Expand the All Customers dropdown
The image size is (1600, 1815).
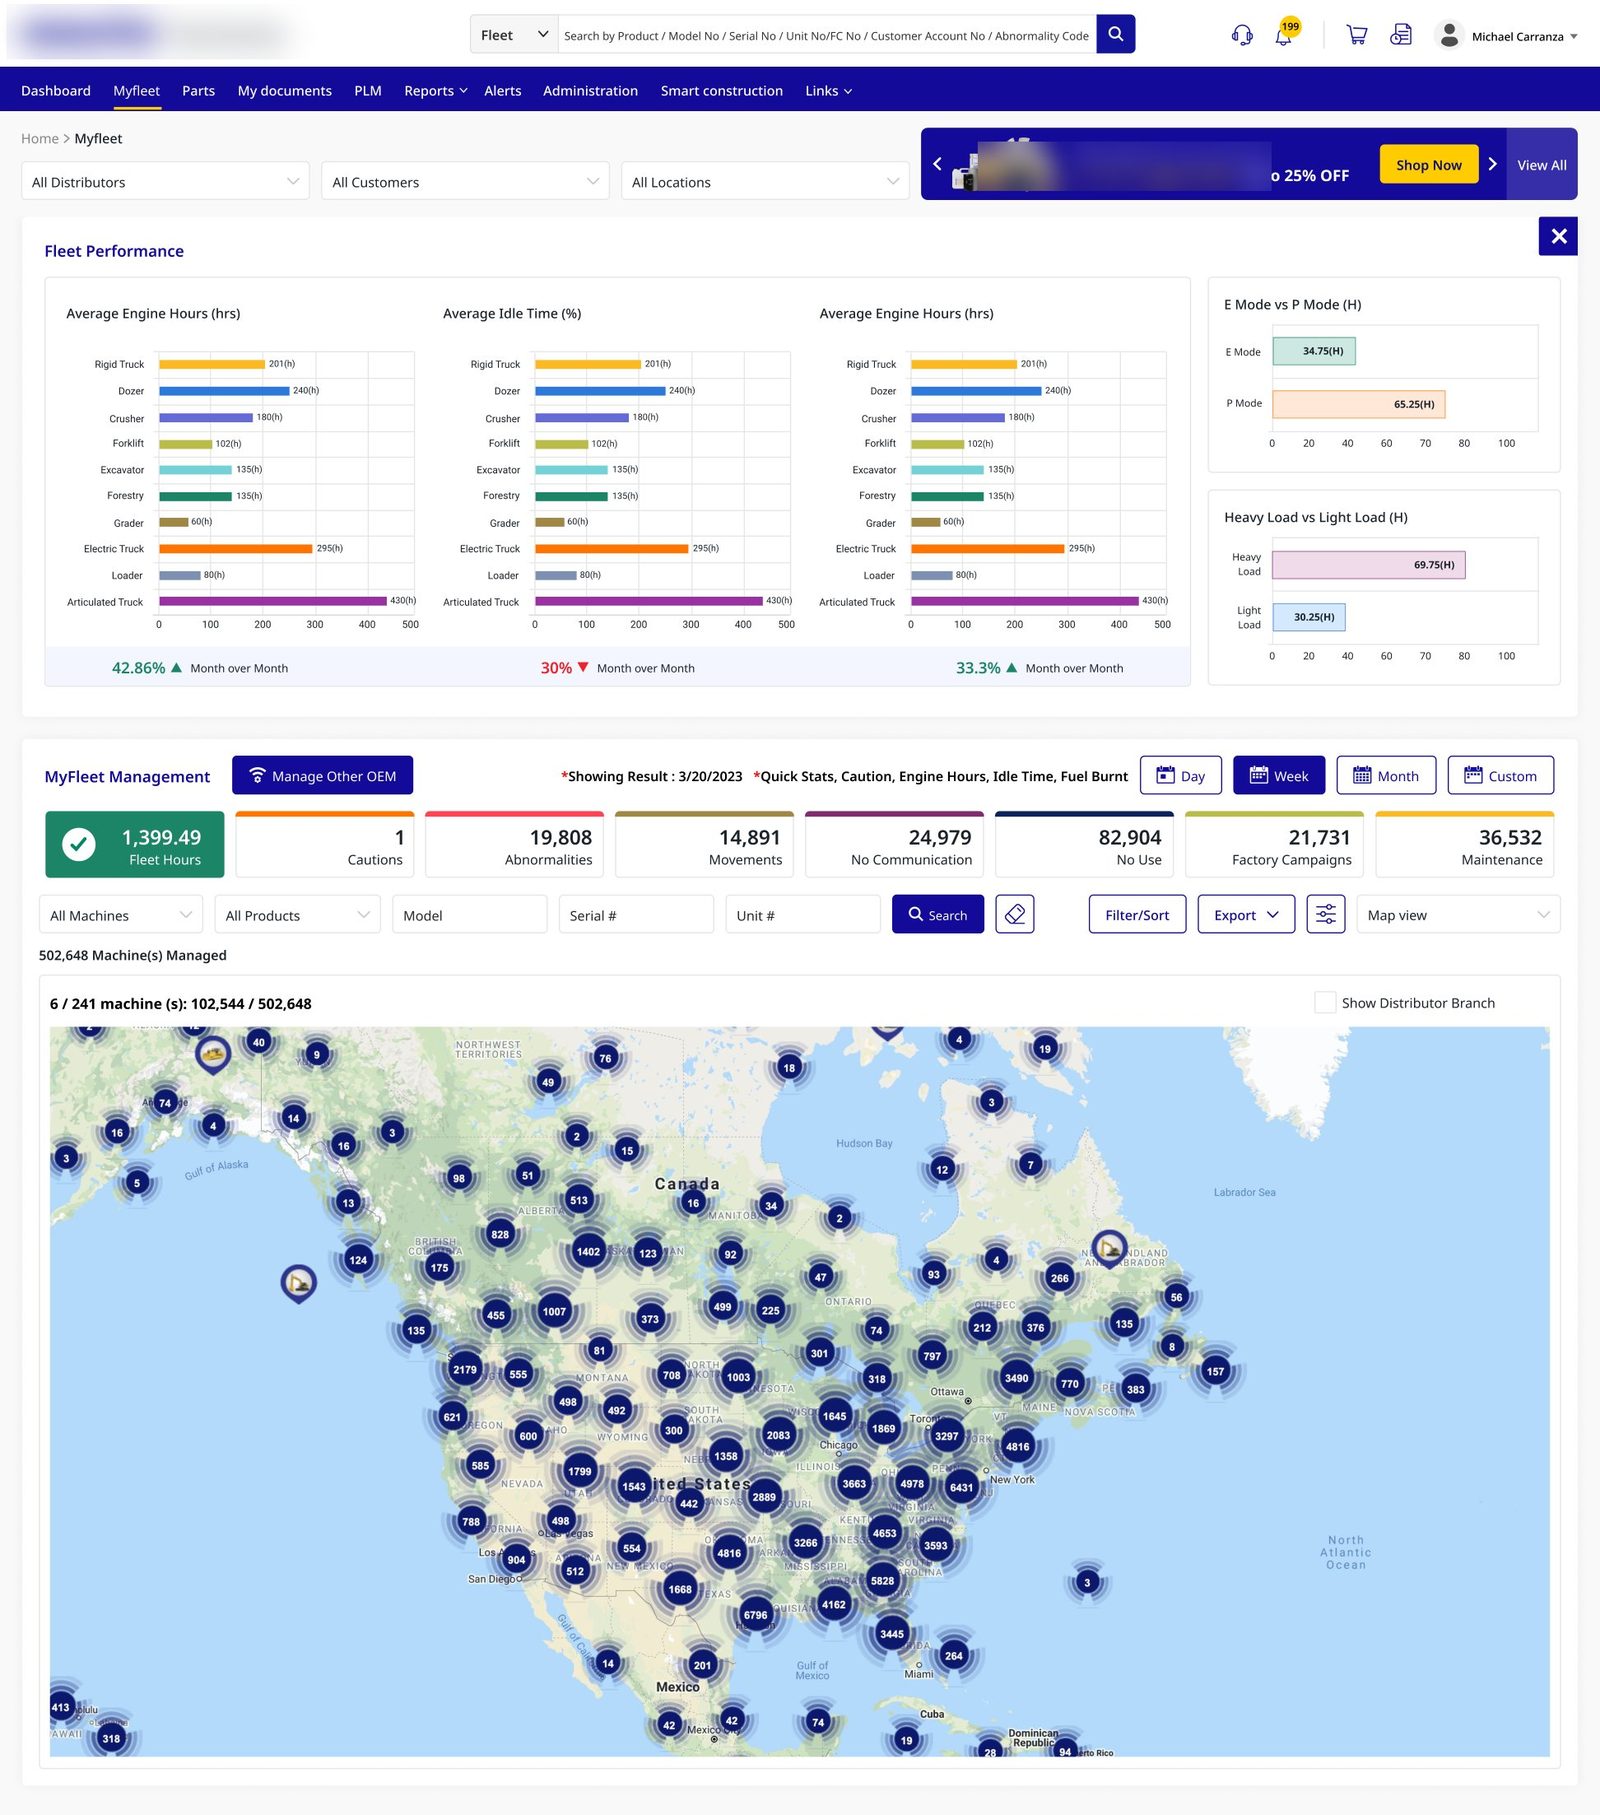click(x=465, y=181)
